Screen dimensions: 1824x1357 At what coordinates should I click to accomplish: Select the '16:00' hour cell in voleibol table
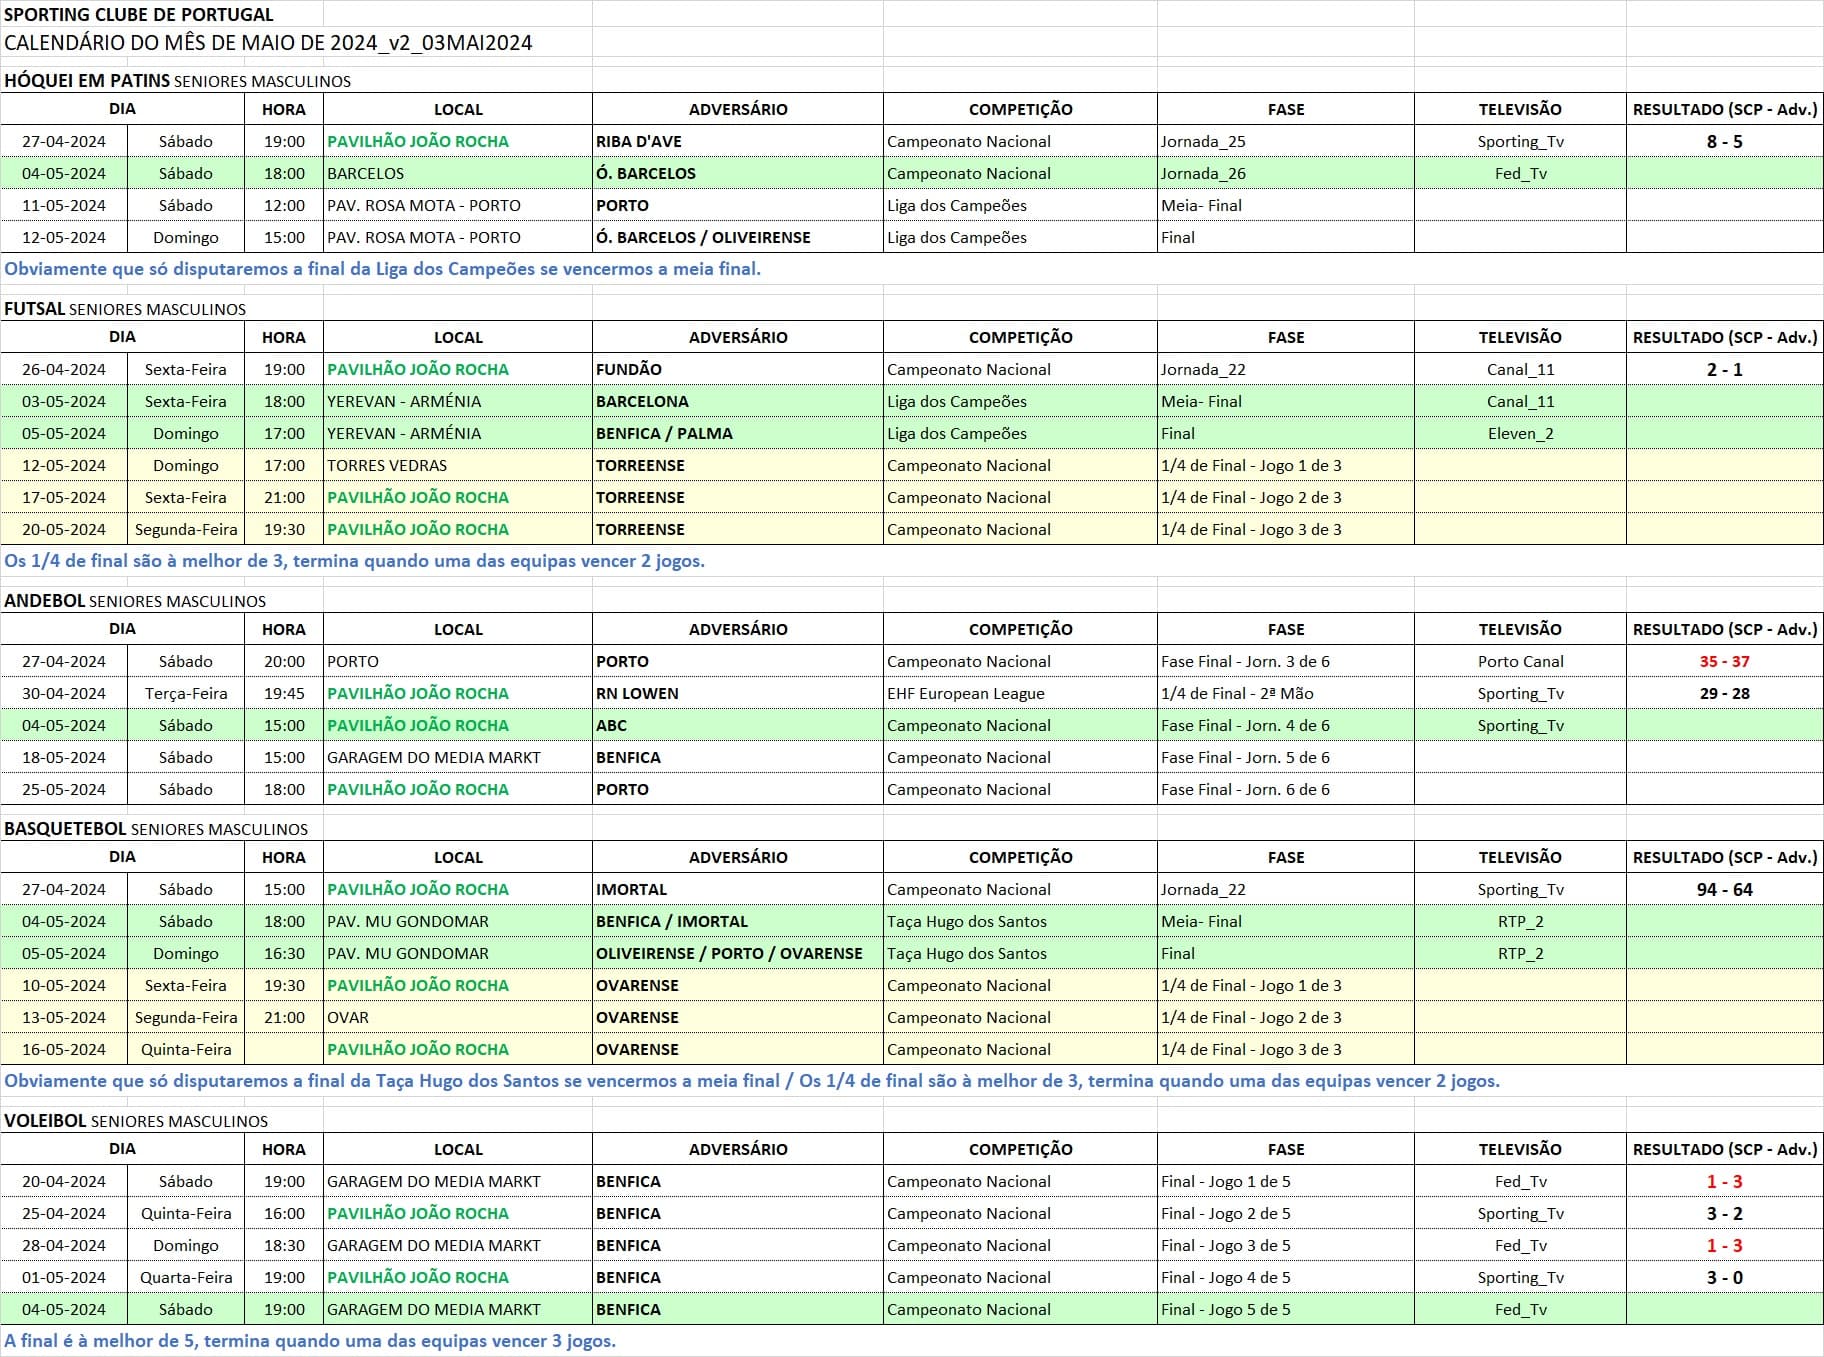pos(284,1213)
